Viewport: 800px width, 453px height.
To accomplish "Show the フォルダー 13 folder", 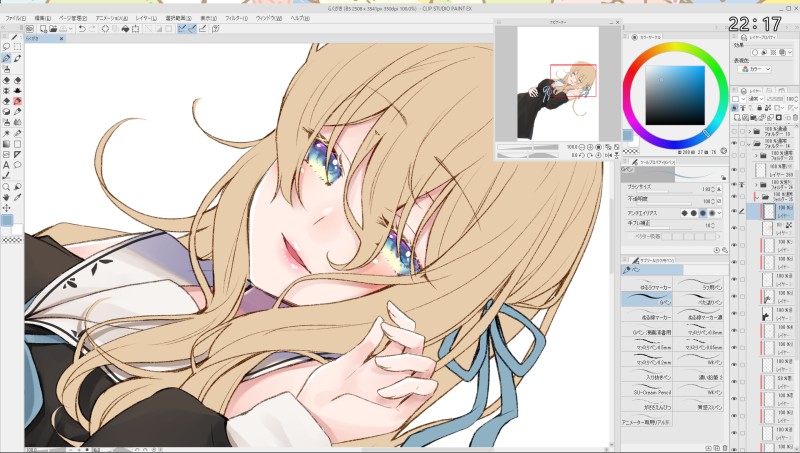I will 734,131.
